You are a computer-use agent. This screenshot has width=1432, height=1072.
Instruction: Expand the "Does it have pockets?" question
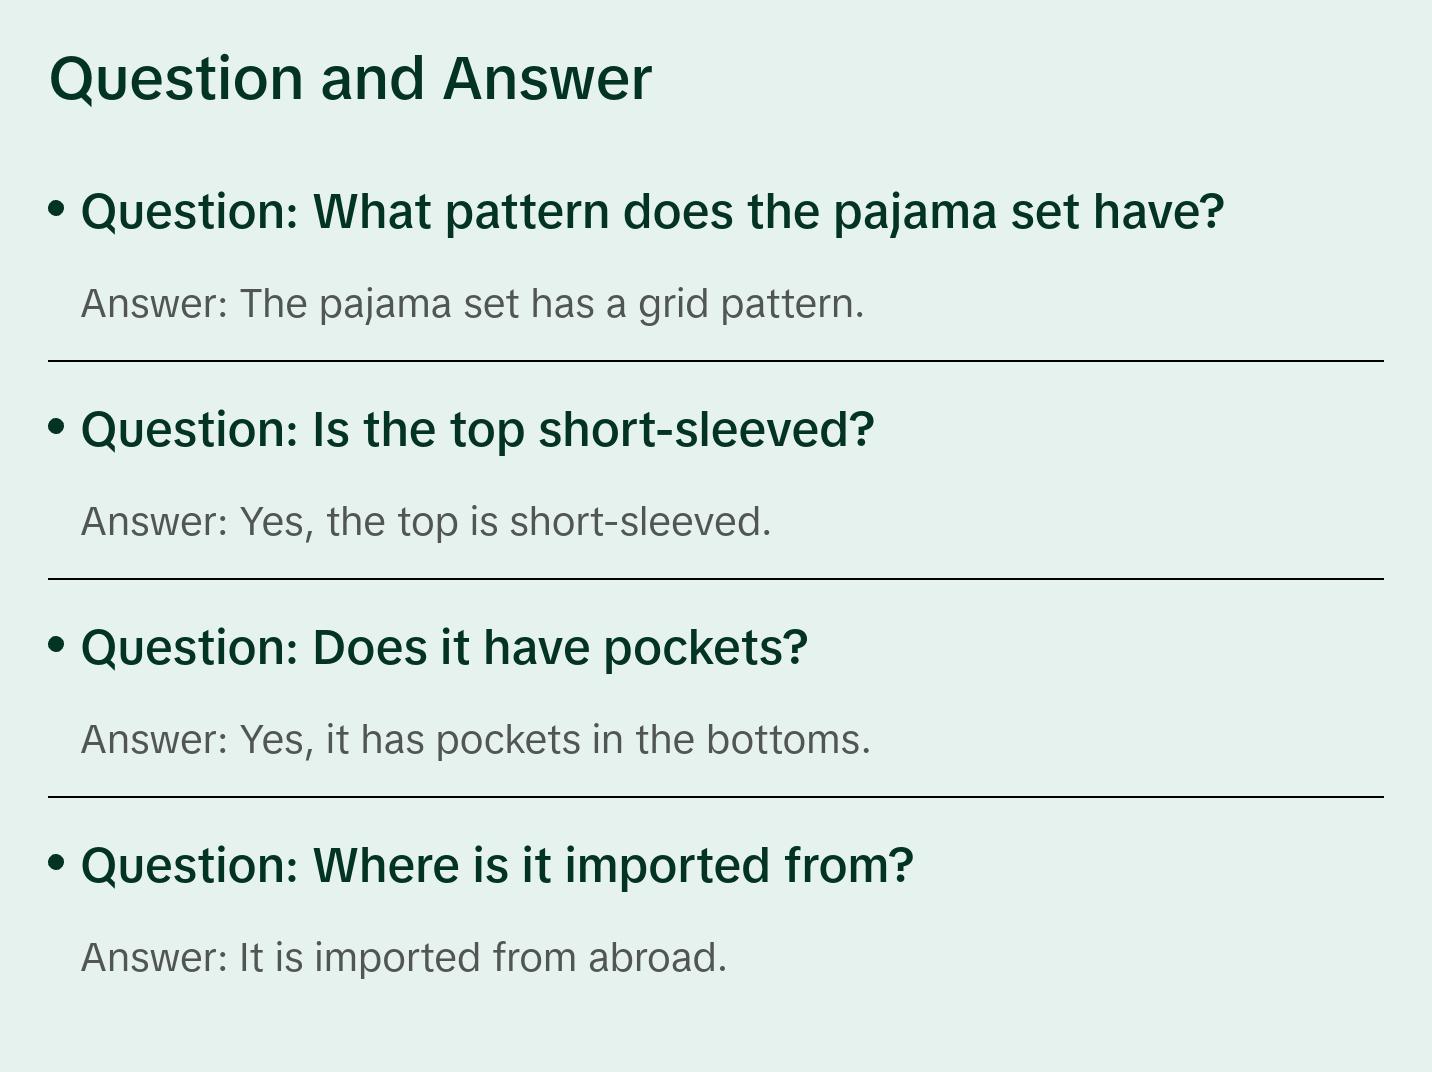click(x=444, y=648)
